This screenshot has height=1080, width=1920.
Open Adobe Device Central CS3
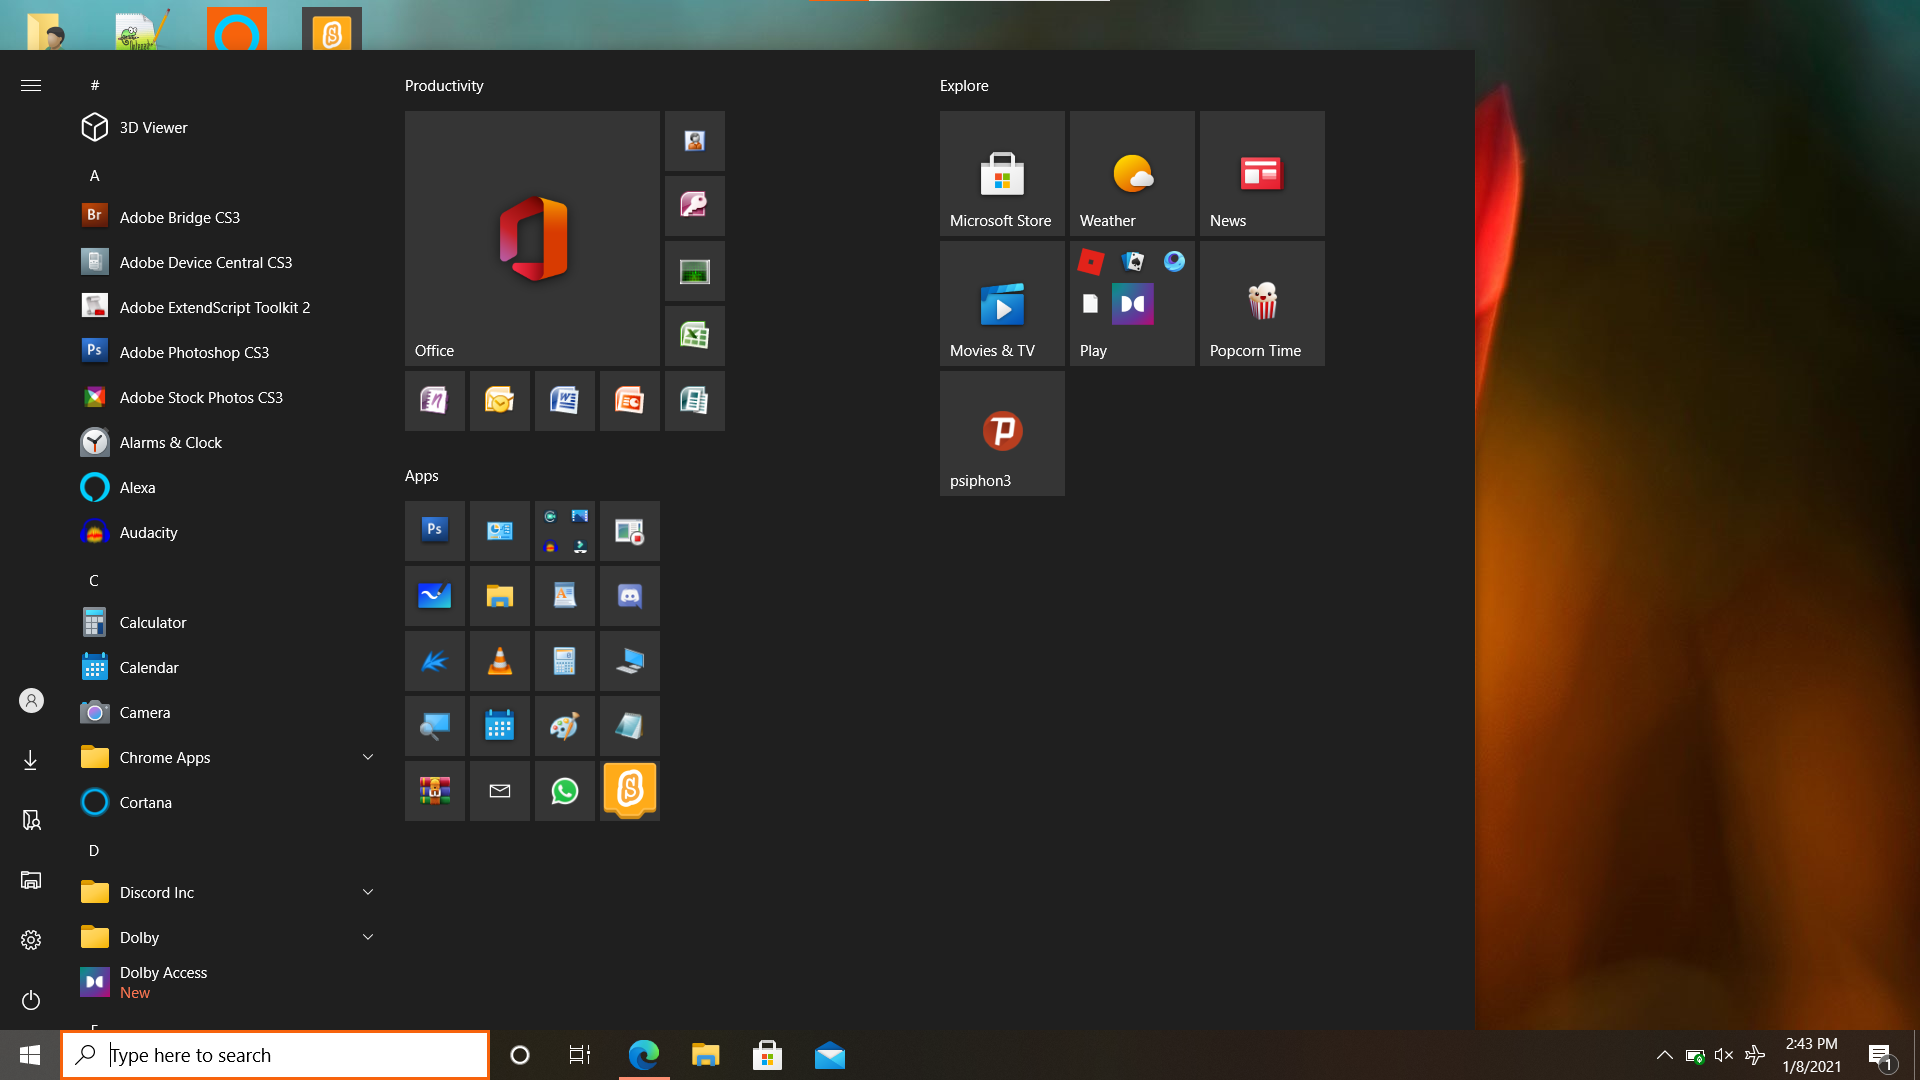click(x=228, y=262)
